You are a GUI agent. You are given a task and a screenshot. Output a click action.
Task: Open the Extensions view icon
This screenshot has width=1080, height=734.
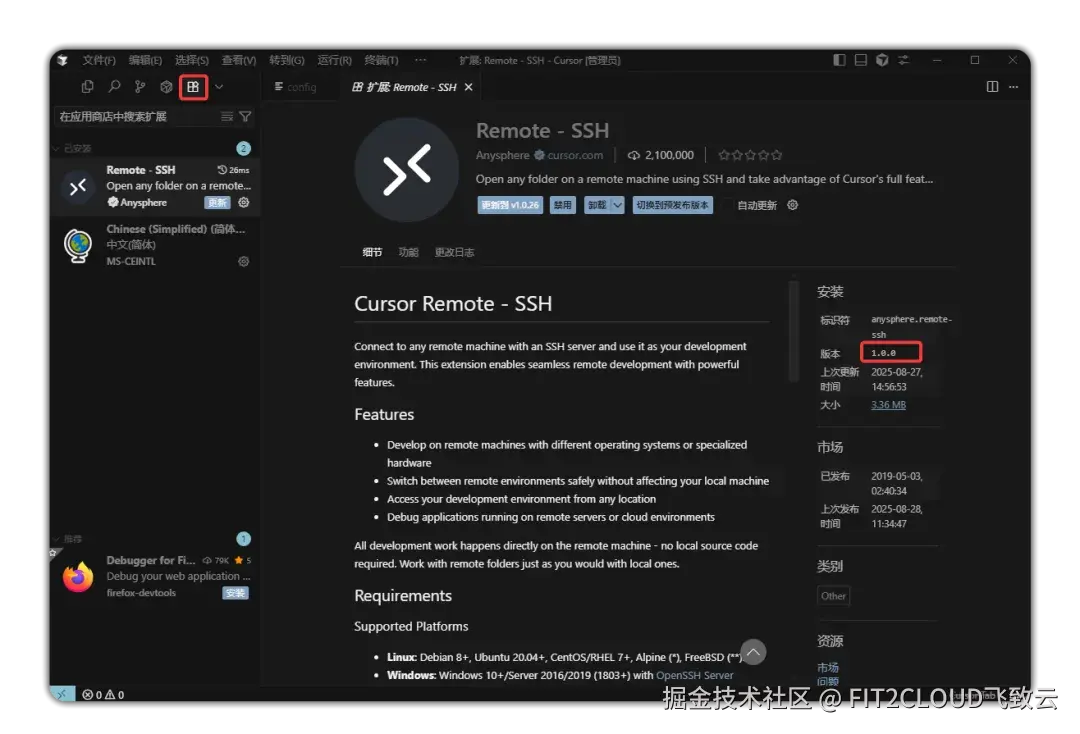(x=193, y=87)
